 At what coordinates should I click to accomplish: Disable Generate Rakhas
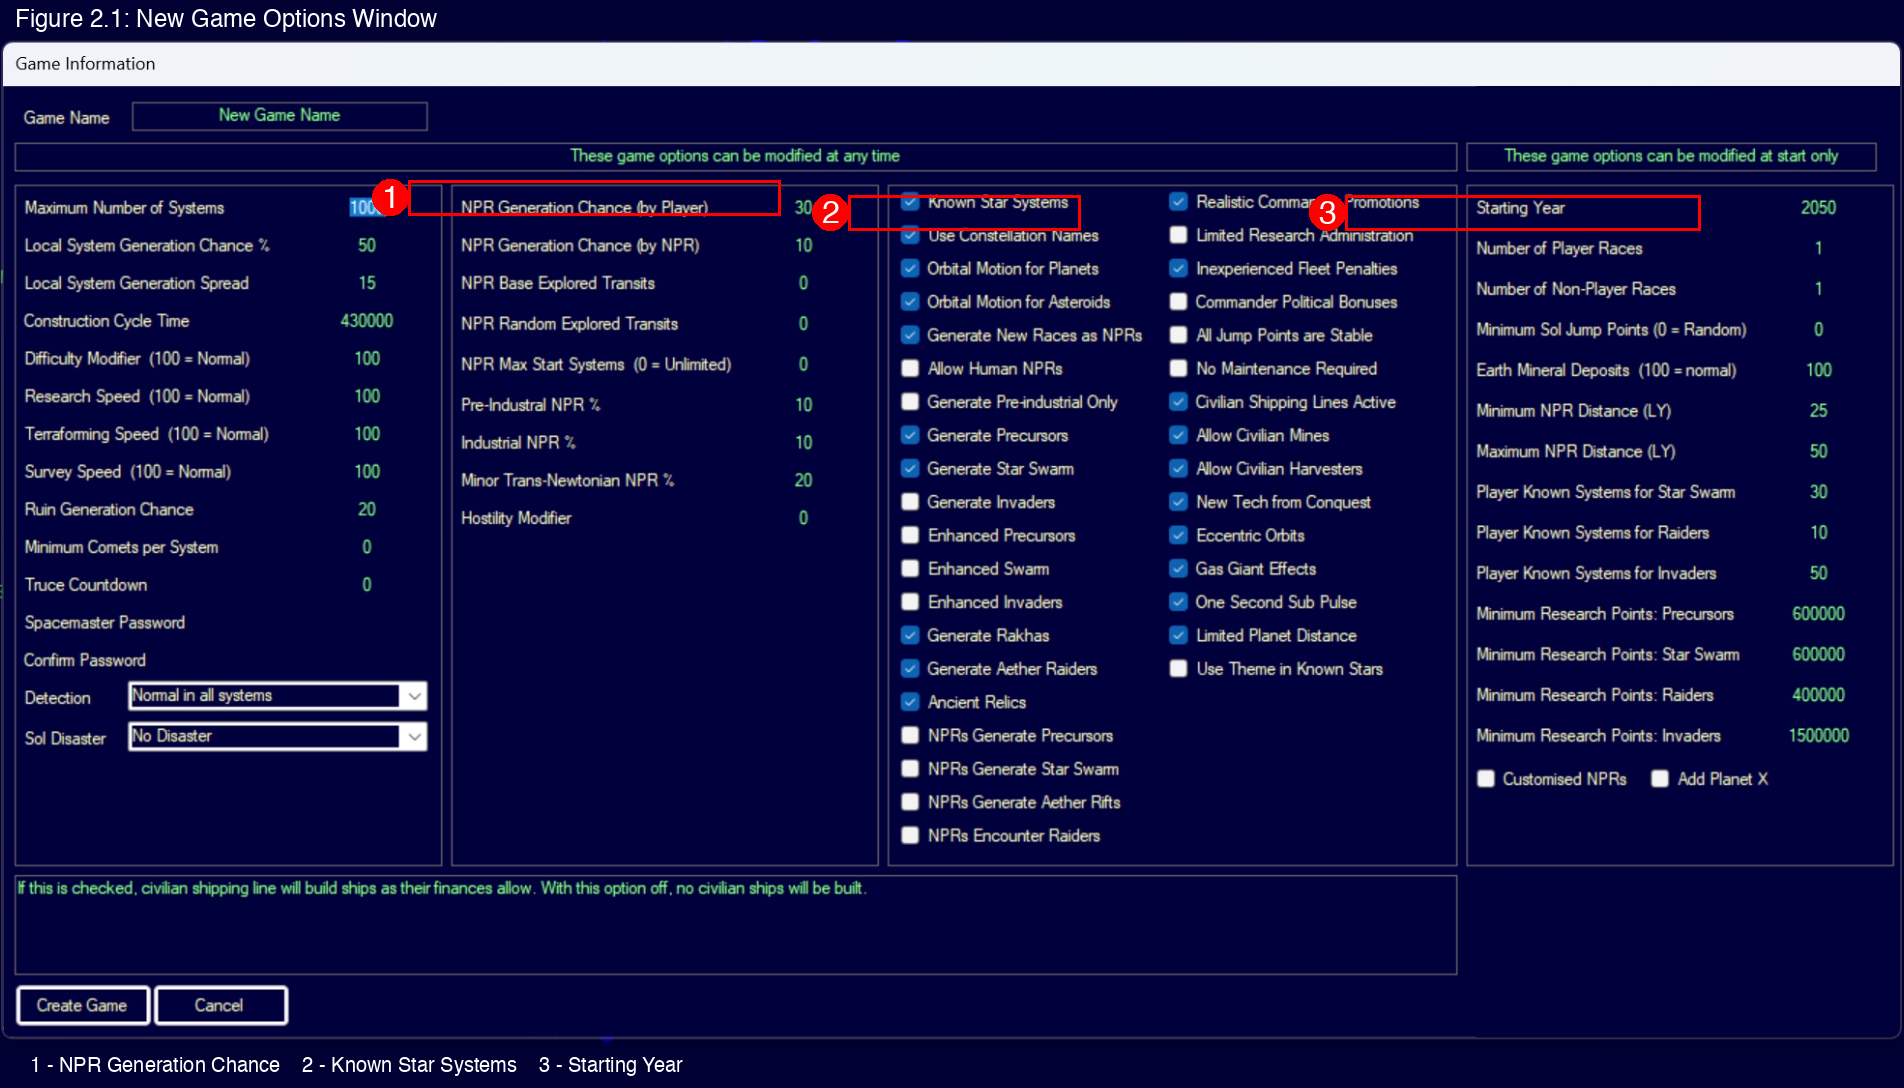coord(910,635)
